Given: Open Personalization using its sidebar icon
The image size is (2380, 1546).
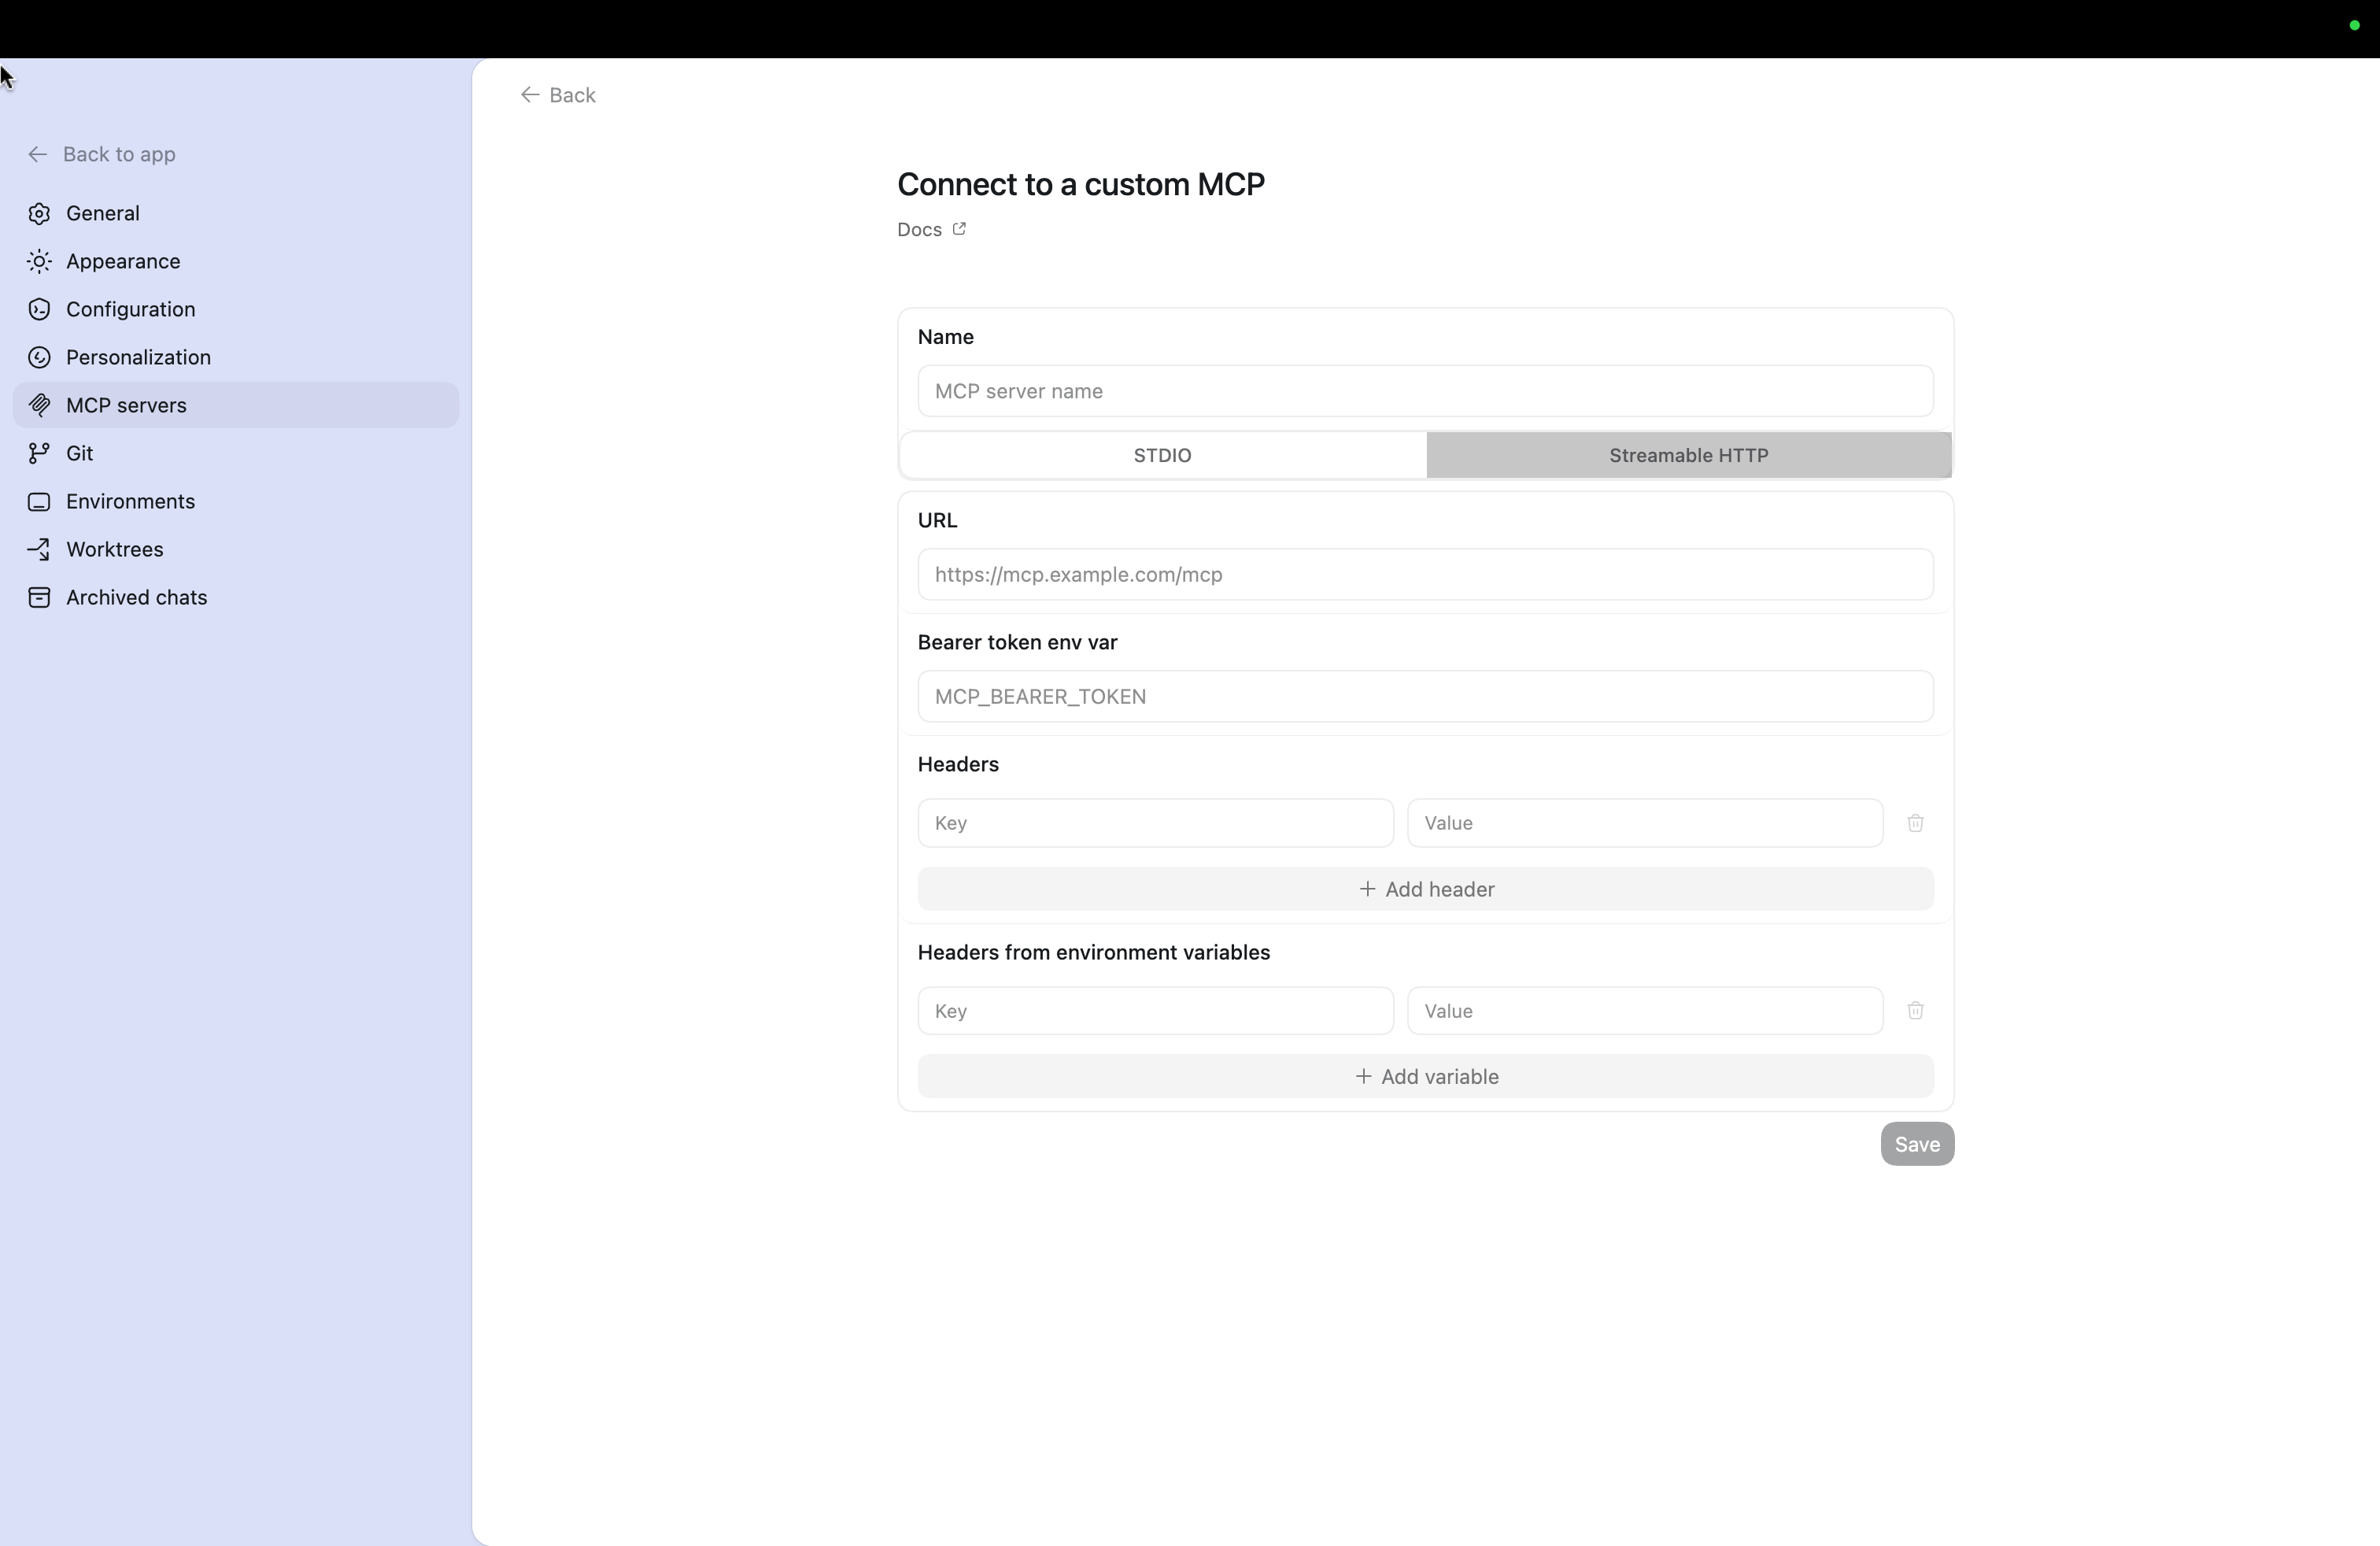Looking at the screenshot, I should click(39, 357).
